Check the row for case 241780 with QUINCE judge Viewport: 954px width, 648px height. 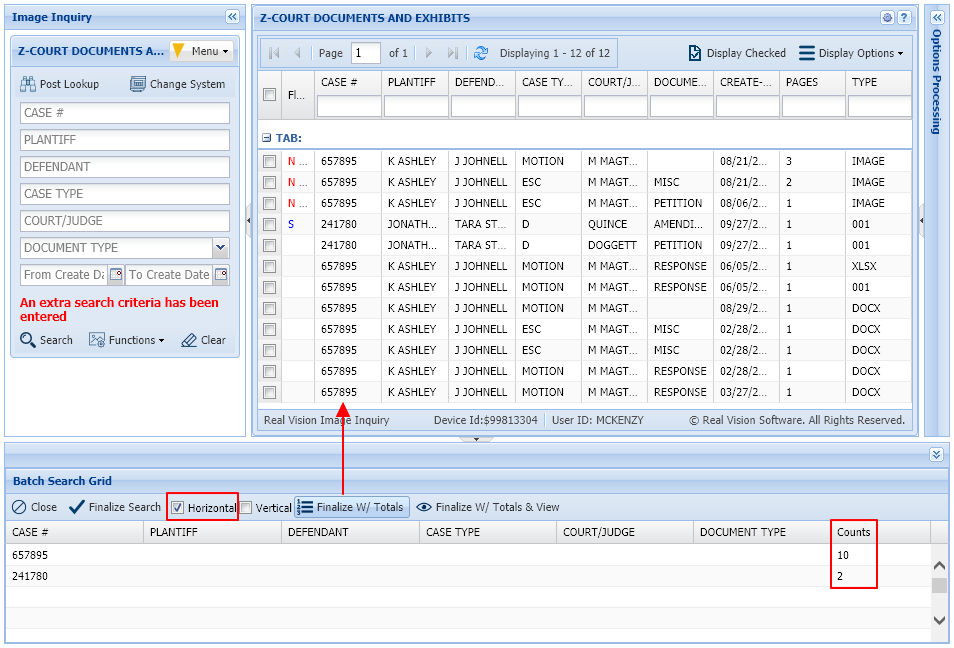click(269, 224)
